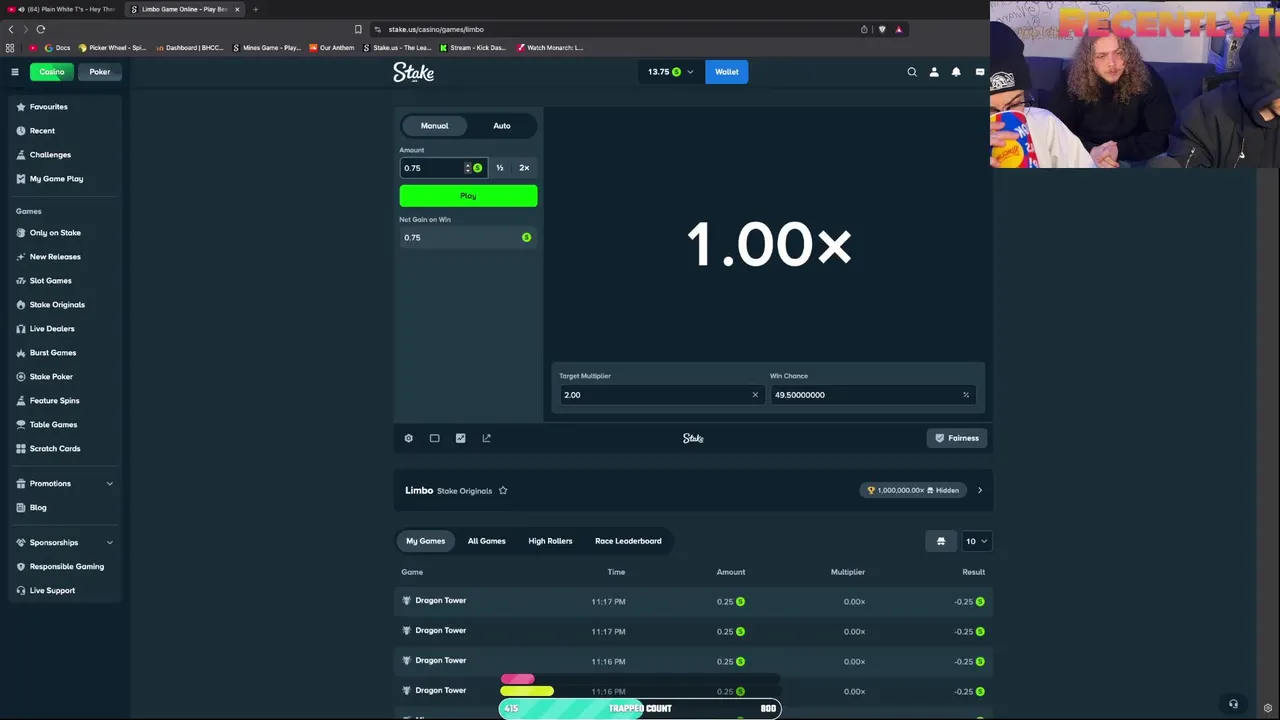Open the Picker Wheel bookmark
Screen dimensions: 1280x720
112,47
